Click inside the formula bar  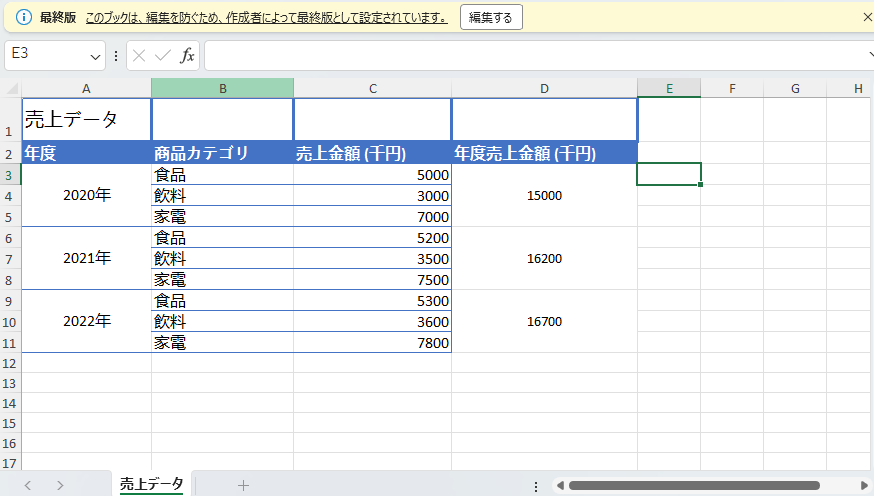(535, 55)
